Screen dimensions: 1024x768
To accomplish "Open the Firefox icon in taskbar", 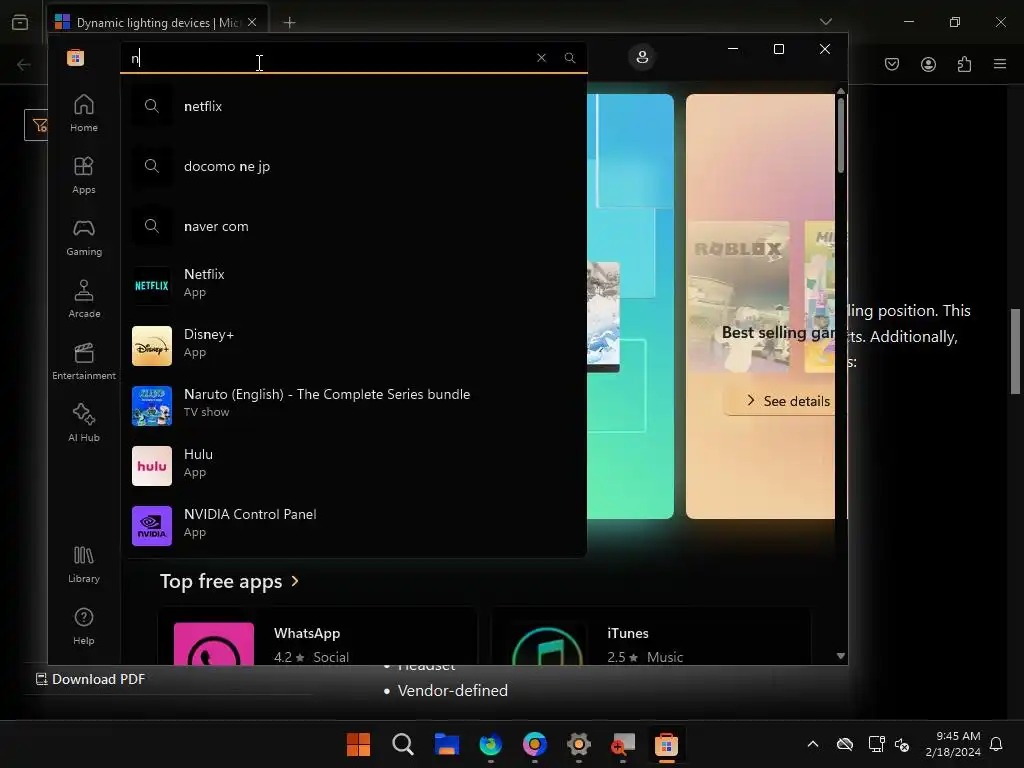I will click(490, 744).
